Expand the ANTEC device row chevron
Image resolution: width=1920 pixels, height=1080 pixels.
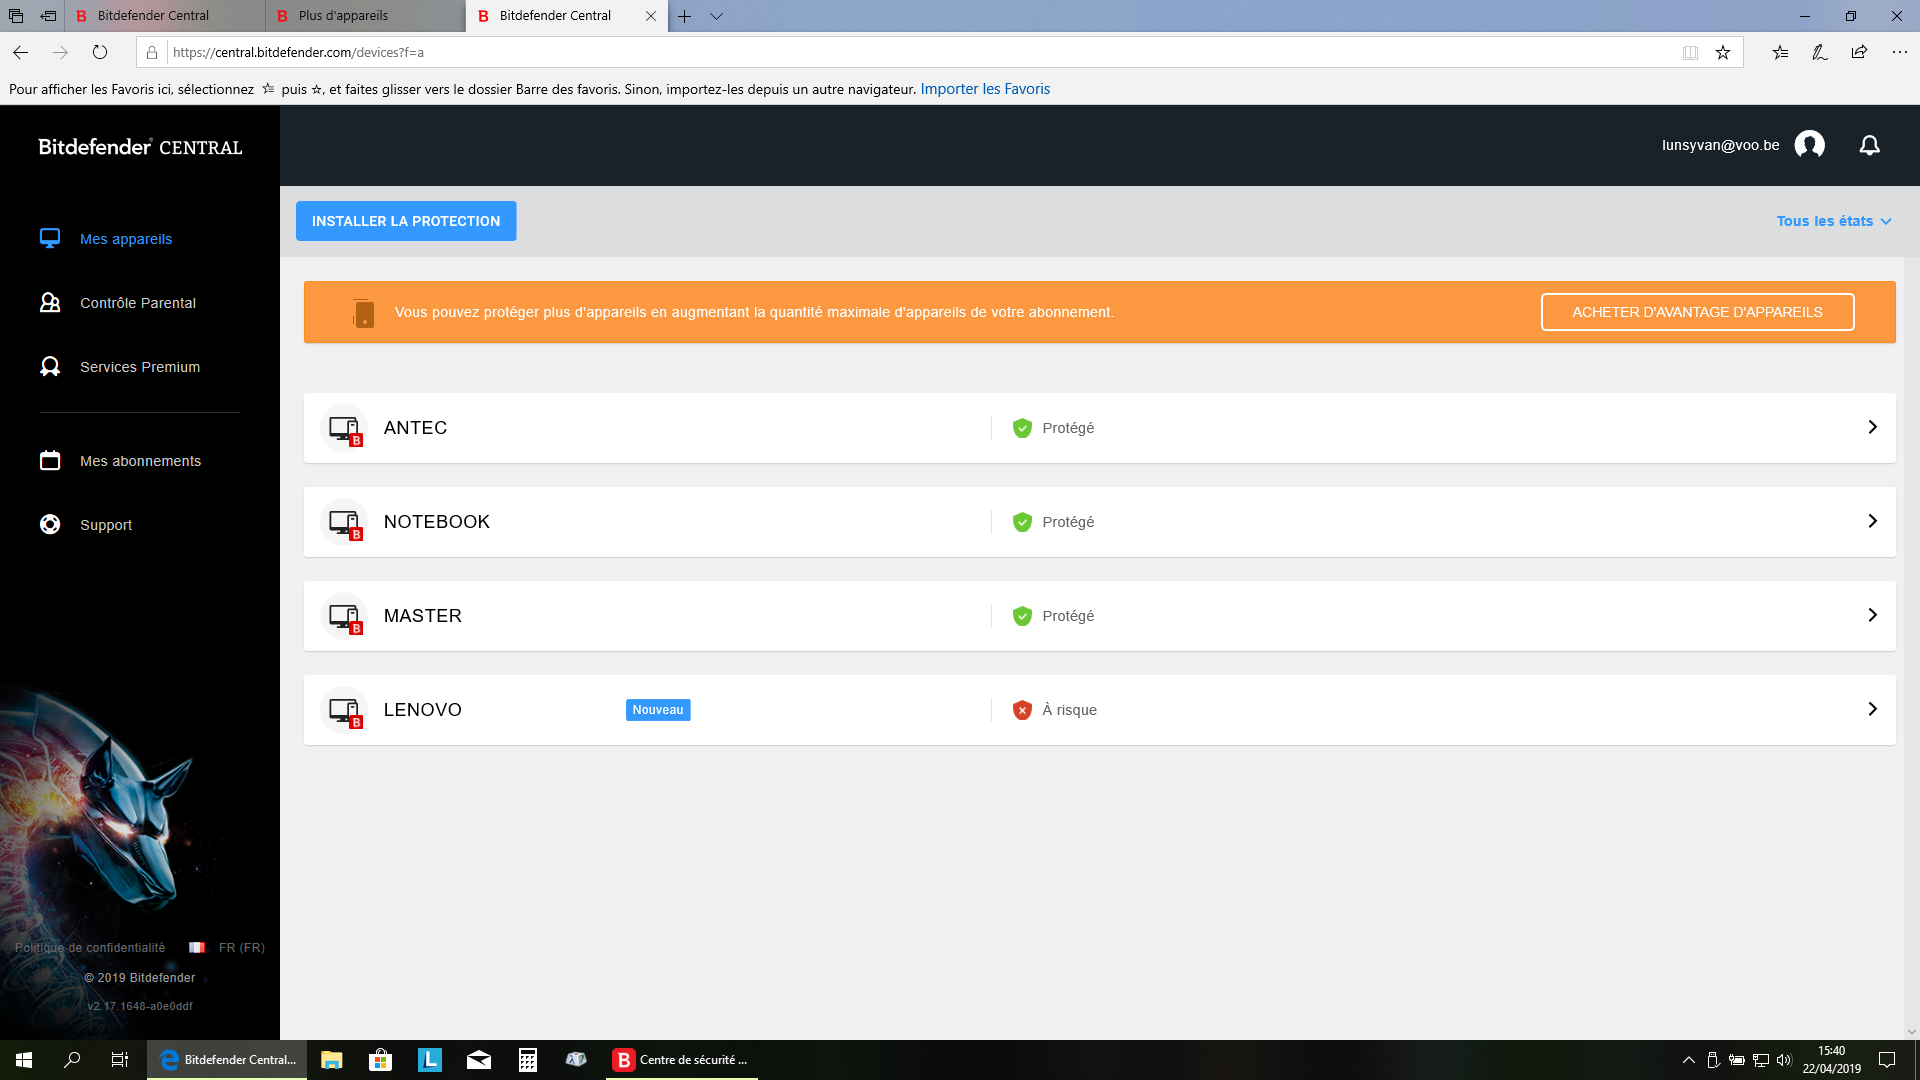pyautogui.click(x=1872, y=427)
